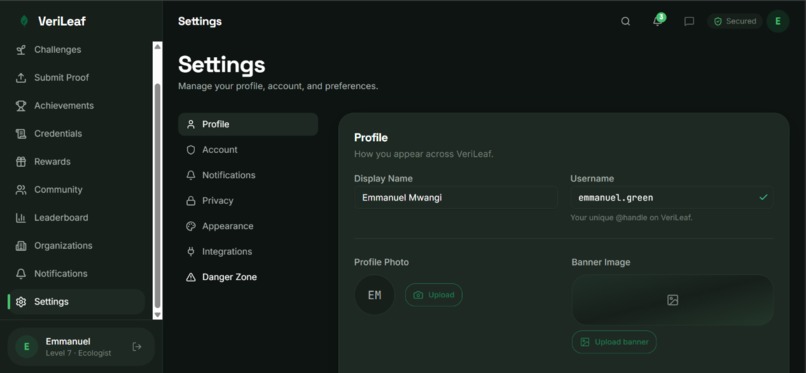This screenshot has height=373, width=806.
Task: Open the search icon in header
Action: [x=626, y=22]
